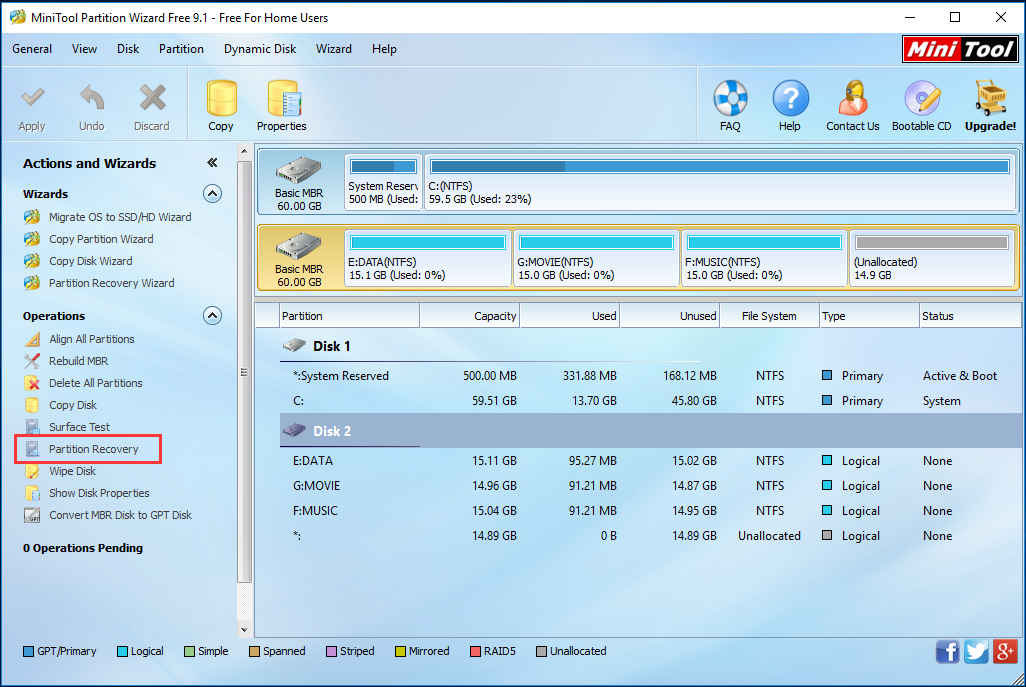Open the Facebook social icon
Image resolution: width=1026 pixels, height=687 pixels.
tap(947, 652)
